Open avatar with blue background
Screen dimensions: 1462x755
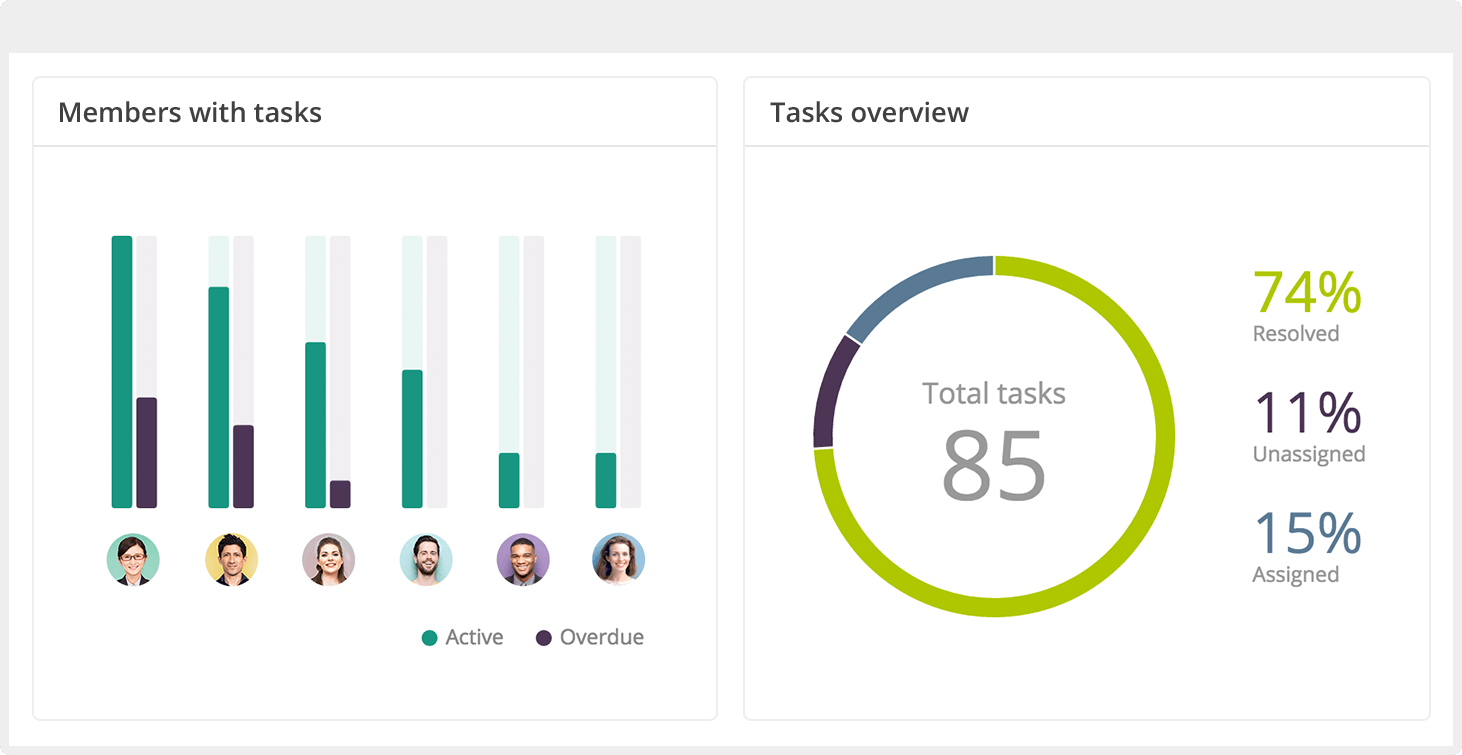point(618,559)
